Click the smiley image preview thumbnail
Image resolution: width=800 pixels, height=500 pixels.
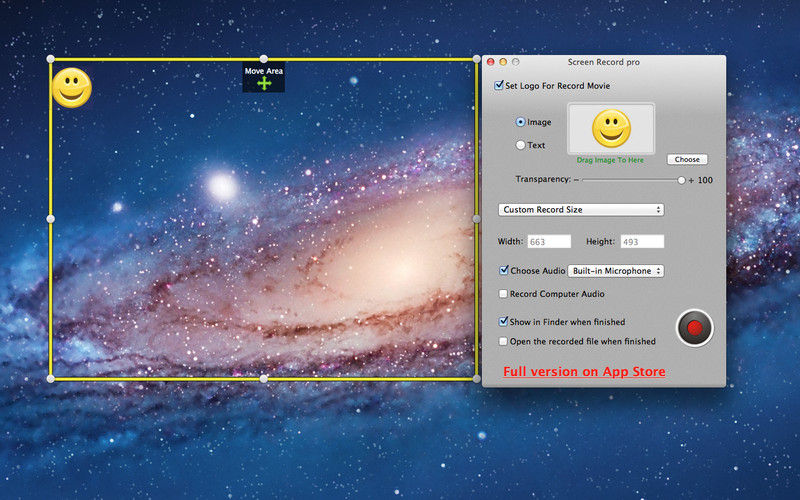pyautogui.click(x=611, y=128)
